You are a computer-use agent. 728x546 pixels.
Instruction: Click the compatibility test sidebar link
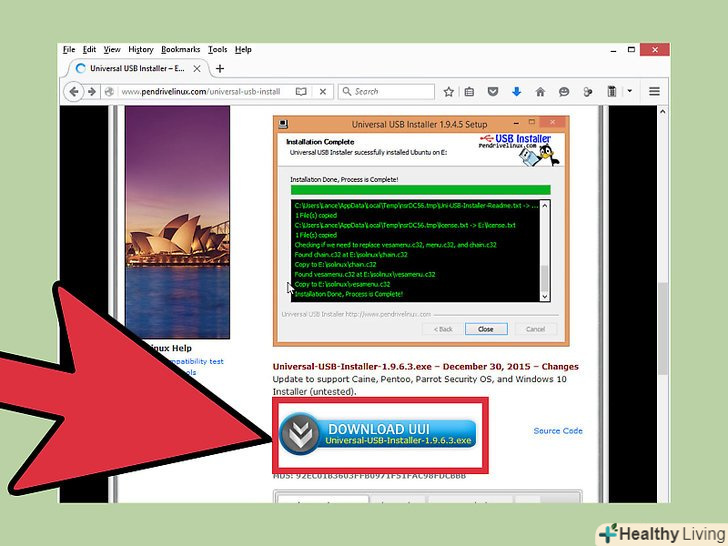pyautogui.click(x=196, y=361)
